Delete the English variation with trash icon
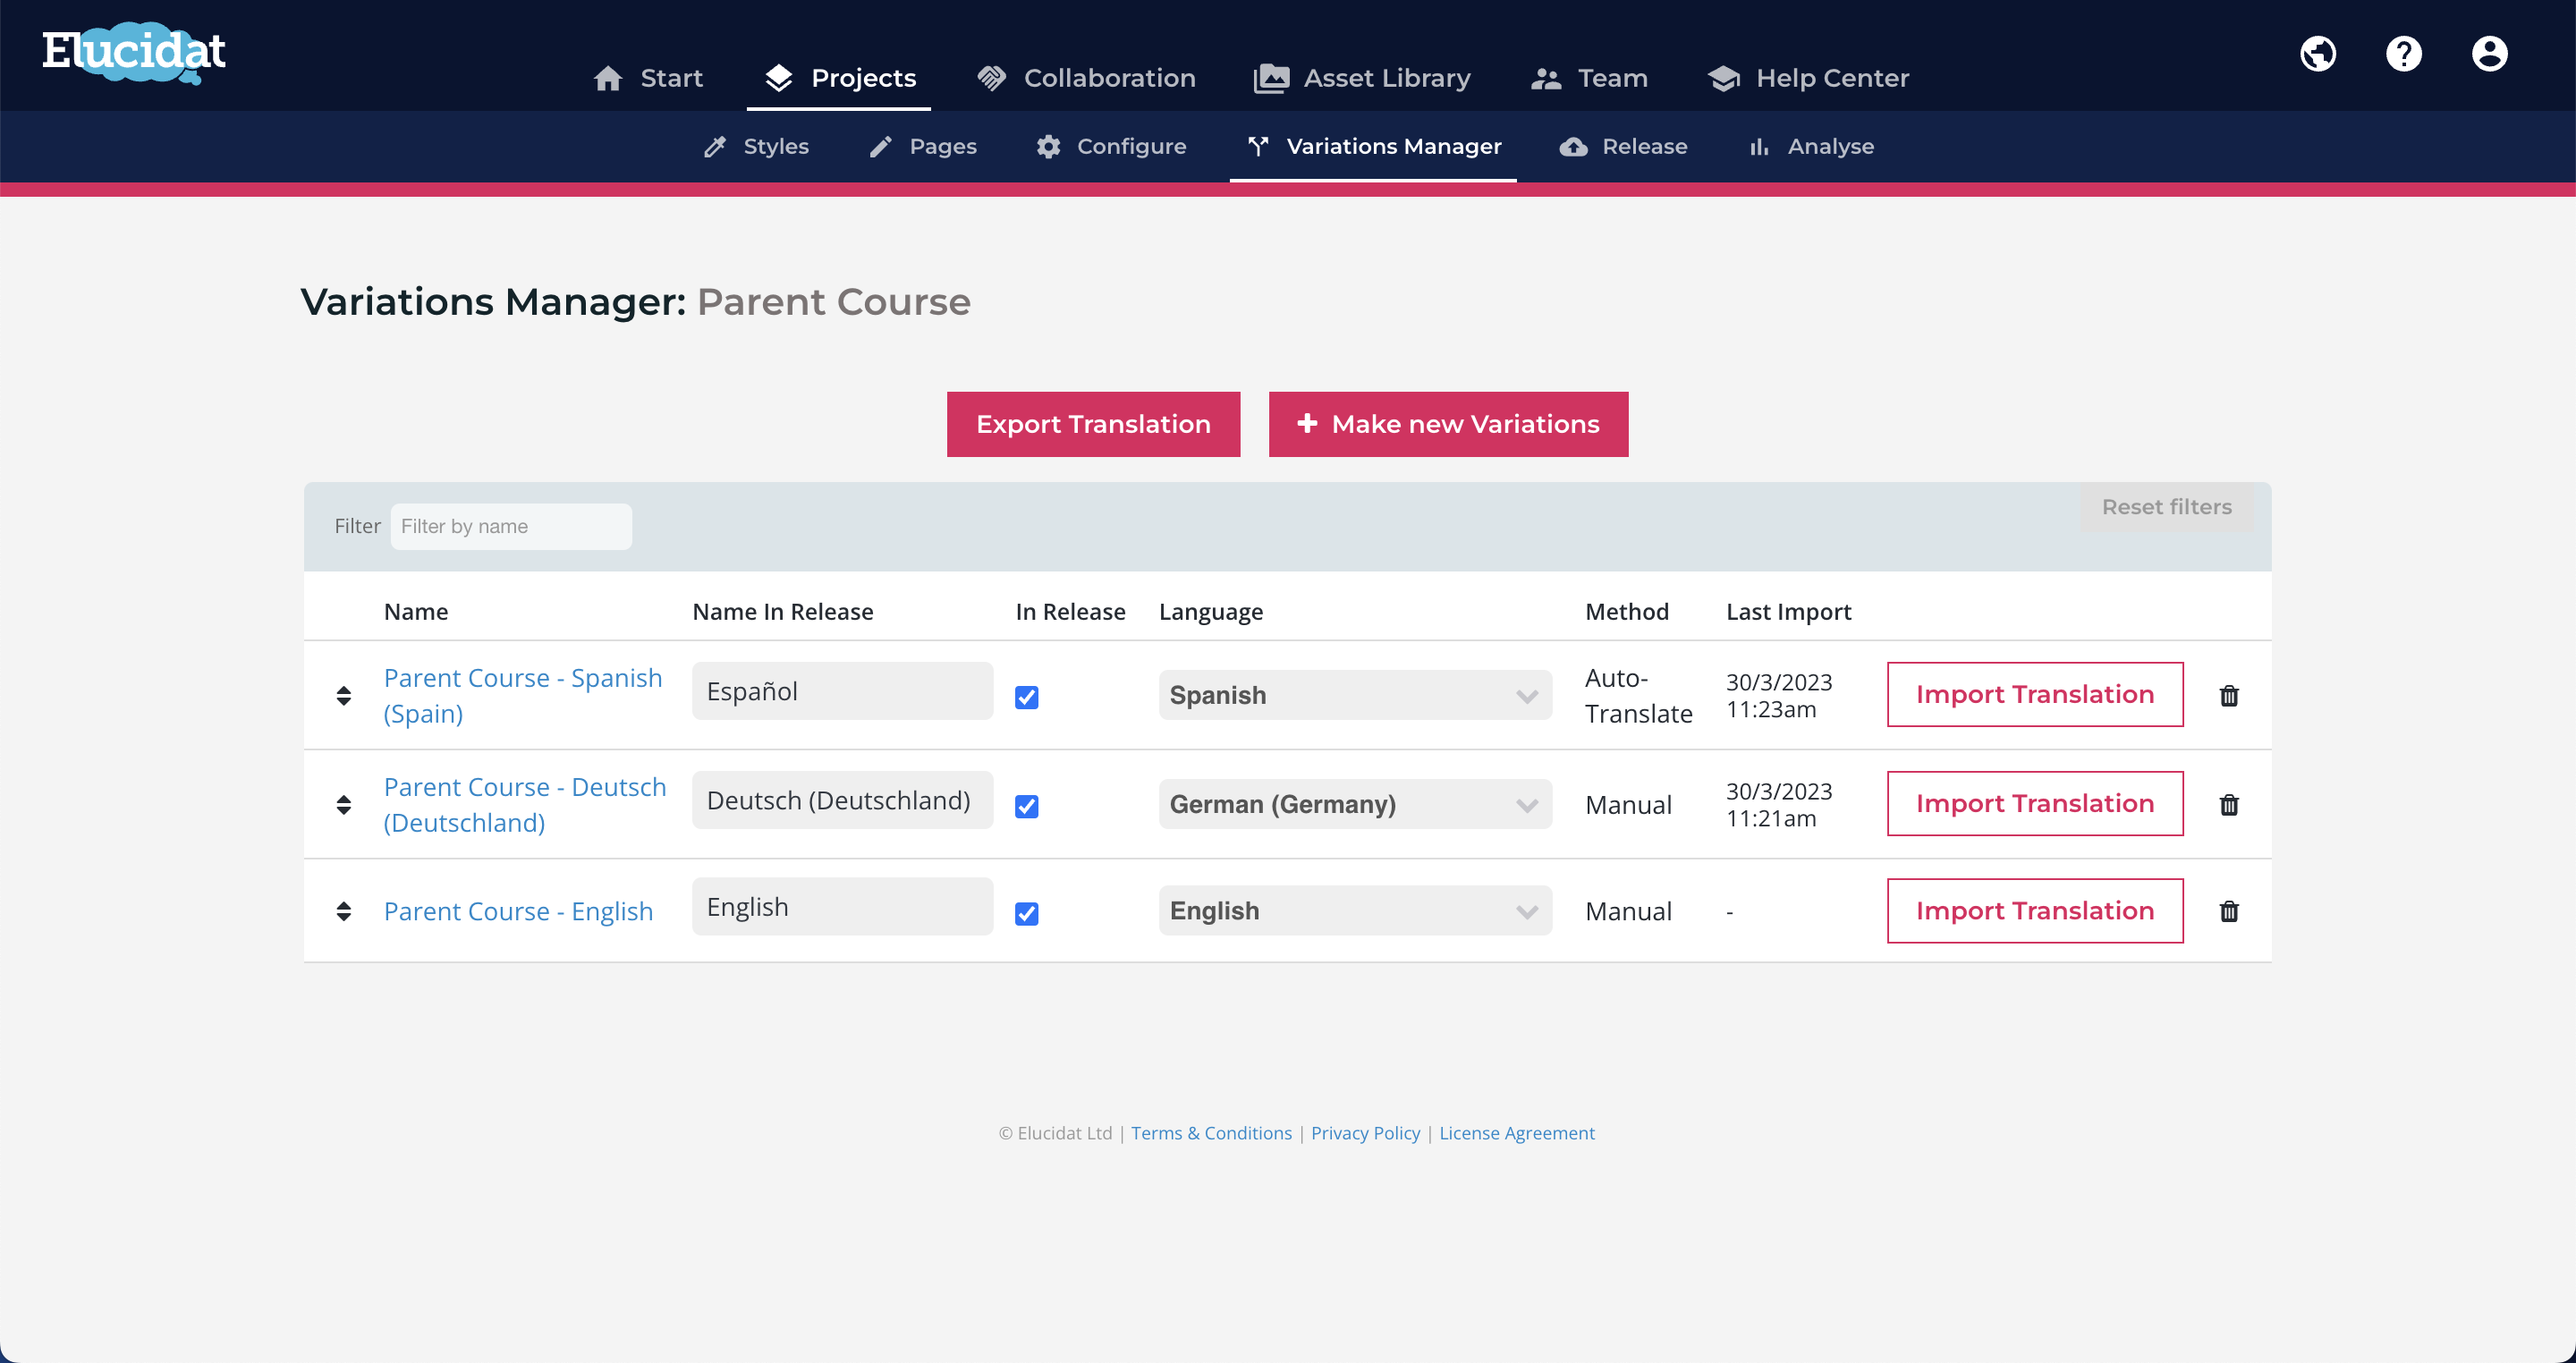 (x=2229, y=911)
